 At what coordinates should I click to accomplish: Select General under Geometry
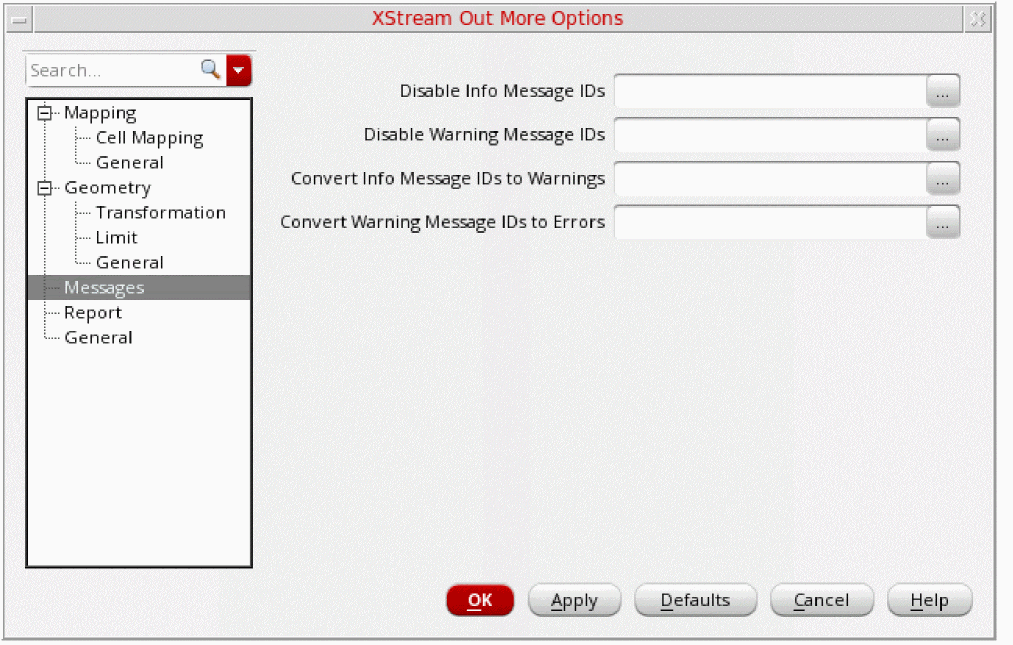click(129, 263)
